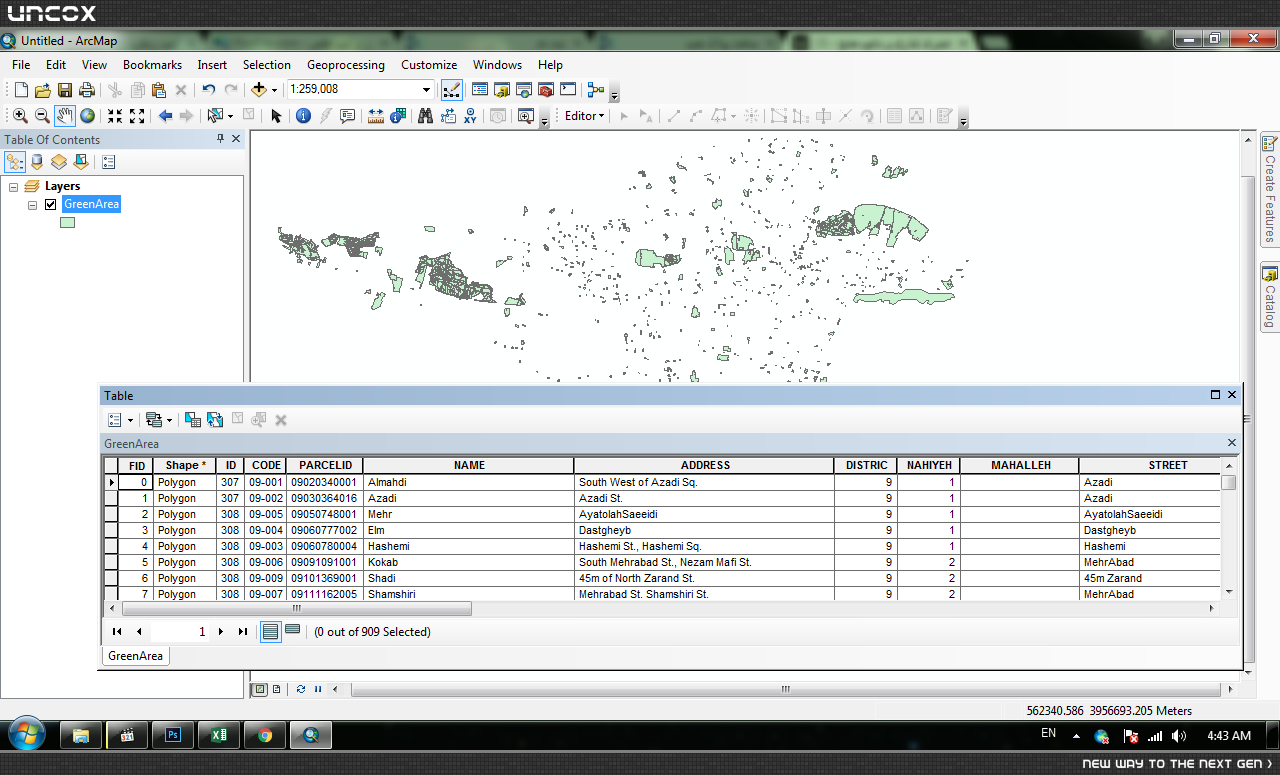The image size is (1280, 775).
Task: Open the Create Features side panel
Action: click(x=1270, y=189)
